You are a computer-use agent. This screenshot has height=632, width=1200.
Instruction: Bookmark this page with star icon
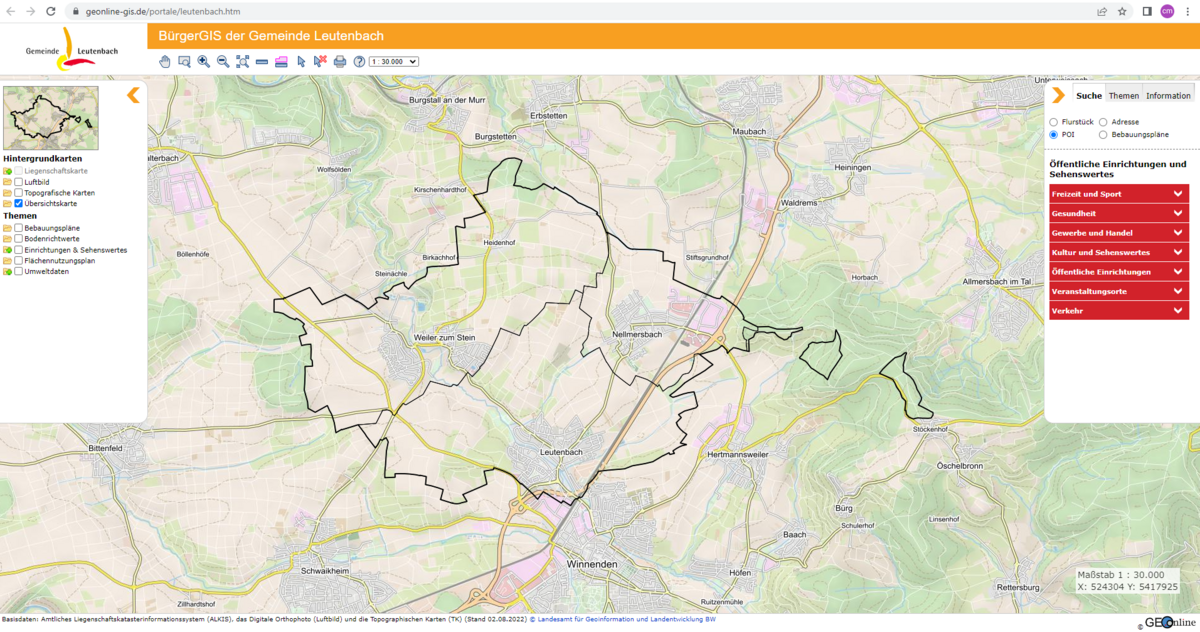pos(1122,11)
